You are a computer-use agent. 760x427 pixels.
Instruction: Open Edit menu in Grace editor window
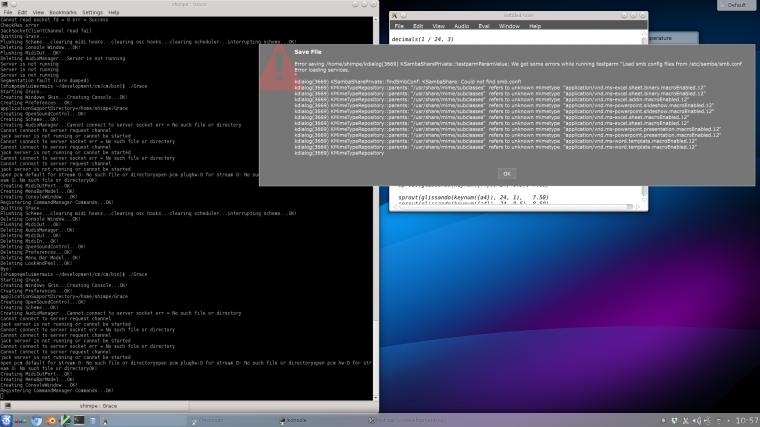tap(418, 26)
